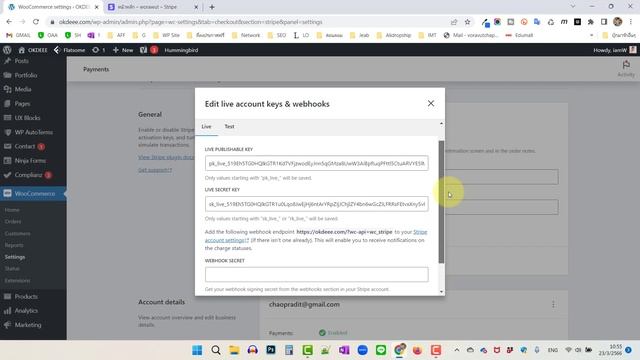This screenshot has height=360, width=640.
Task: Go to WooCommerce Reports submenu
Action: pos(14,245)
